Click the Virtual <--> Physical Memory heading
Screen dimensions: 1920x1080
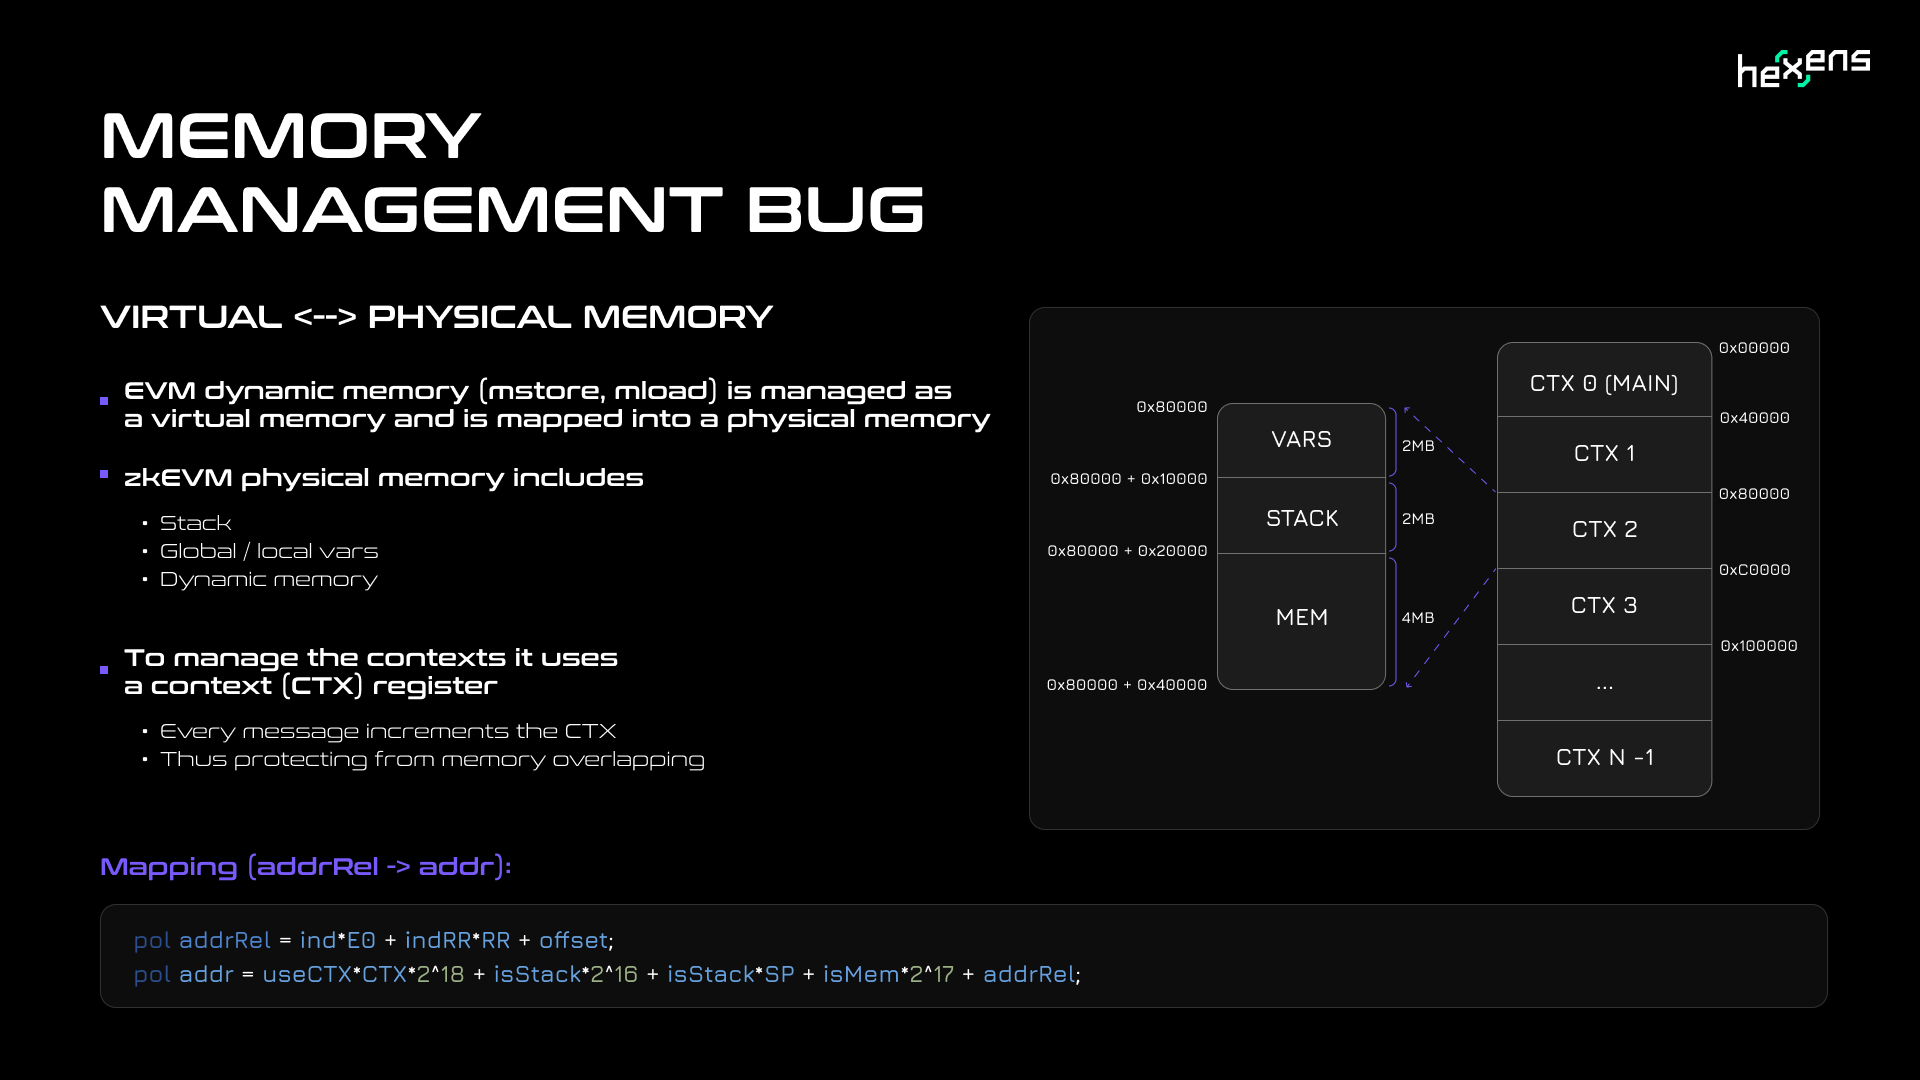436,317
